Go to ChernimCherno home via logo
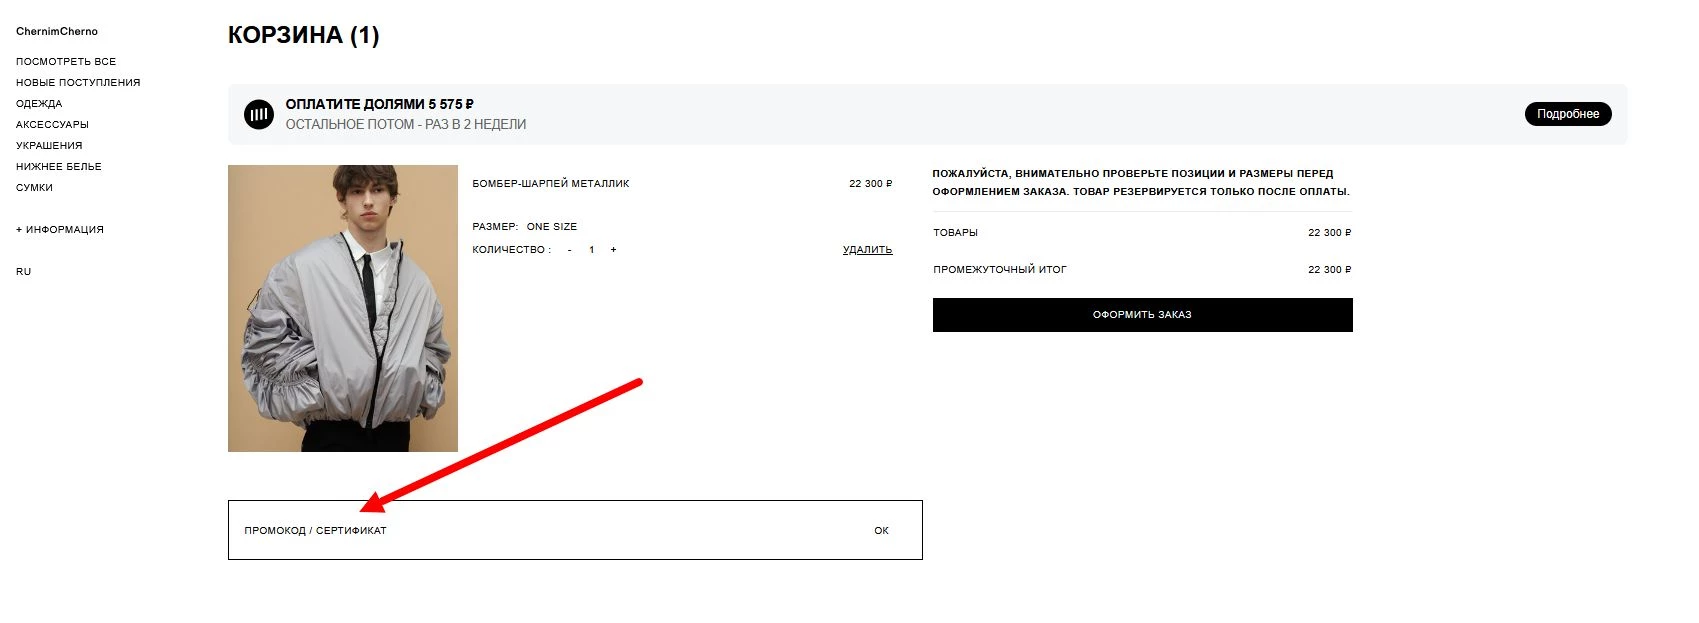 [x=57, y=32]
